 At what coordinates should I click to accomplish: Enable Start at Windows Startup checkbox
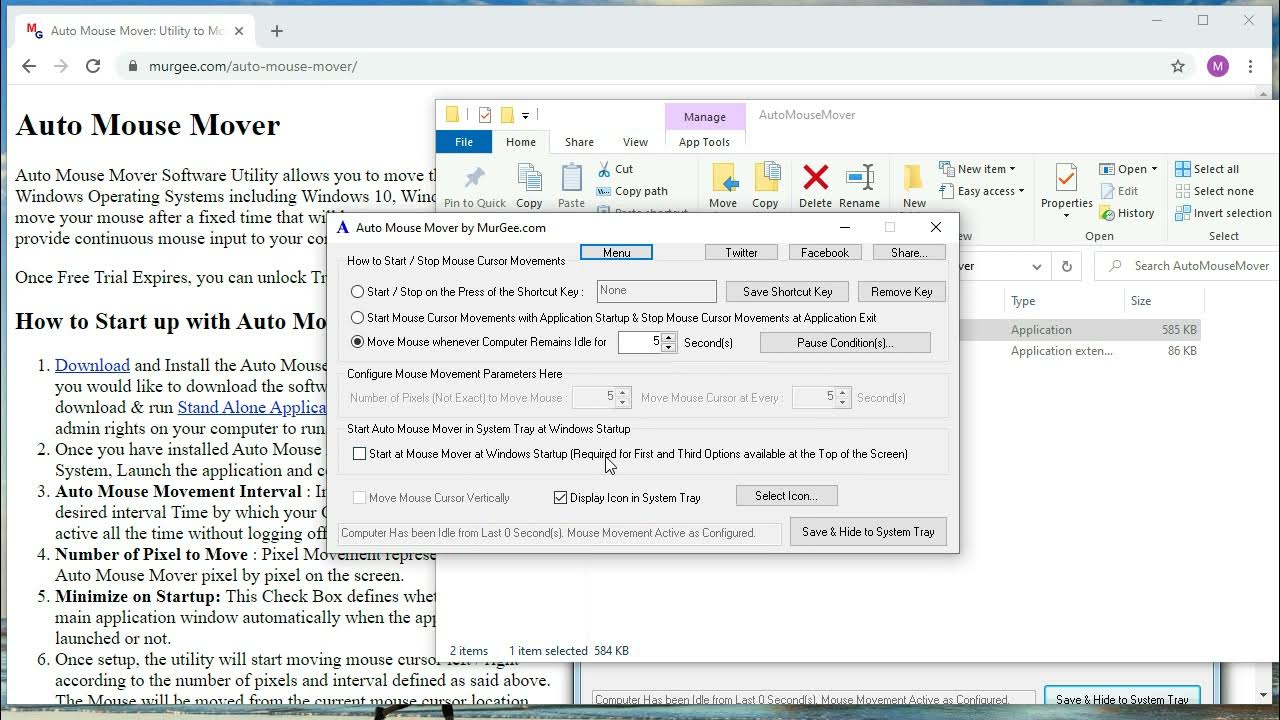click(x=360, y=454)
